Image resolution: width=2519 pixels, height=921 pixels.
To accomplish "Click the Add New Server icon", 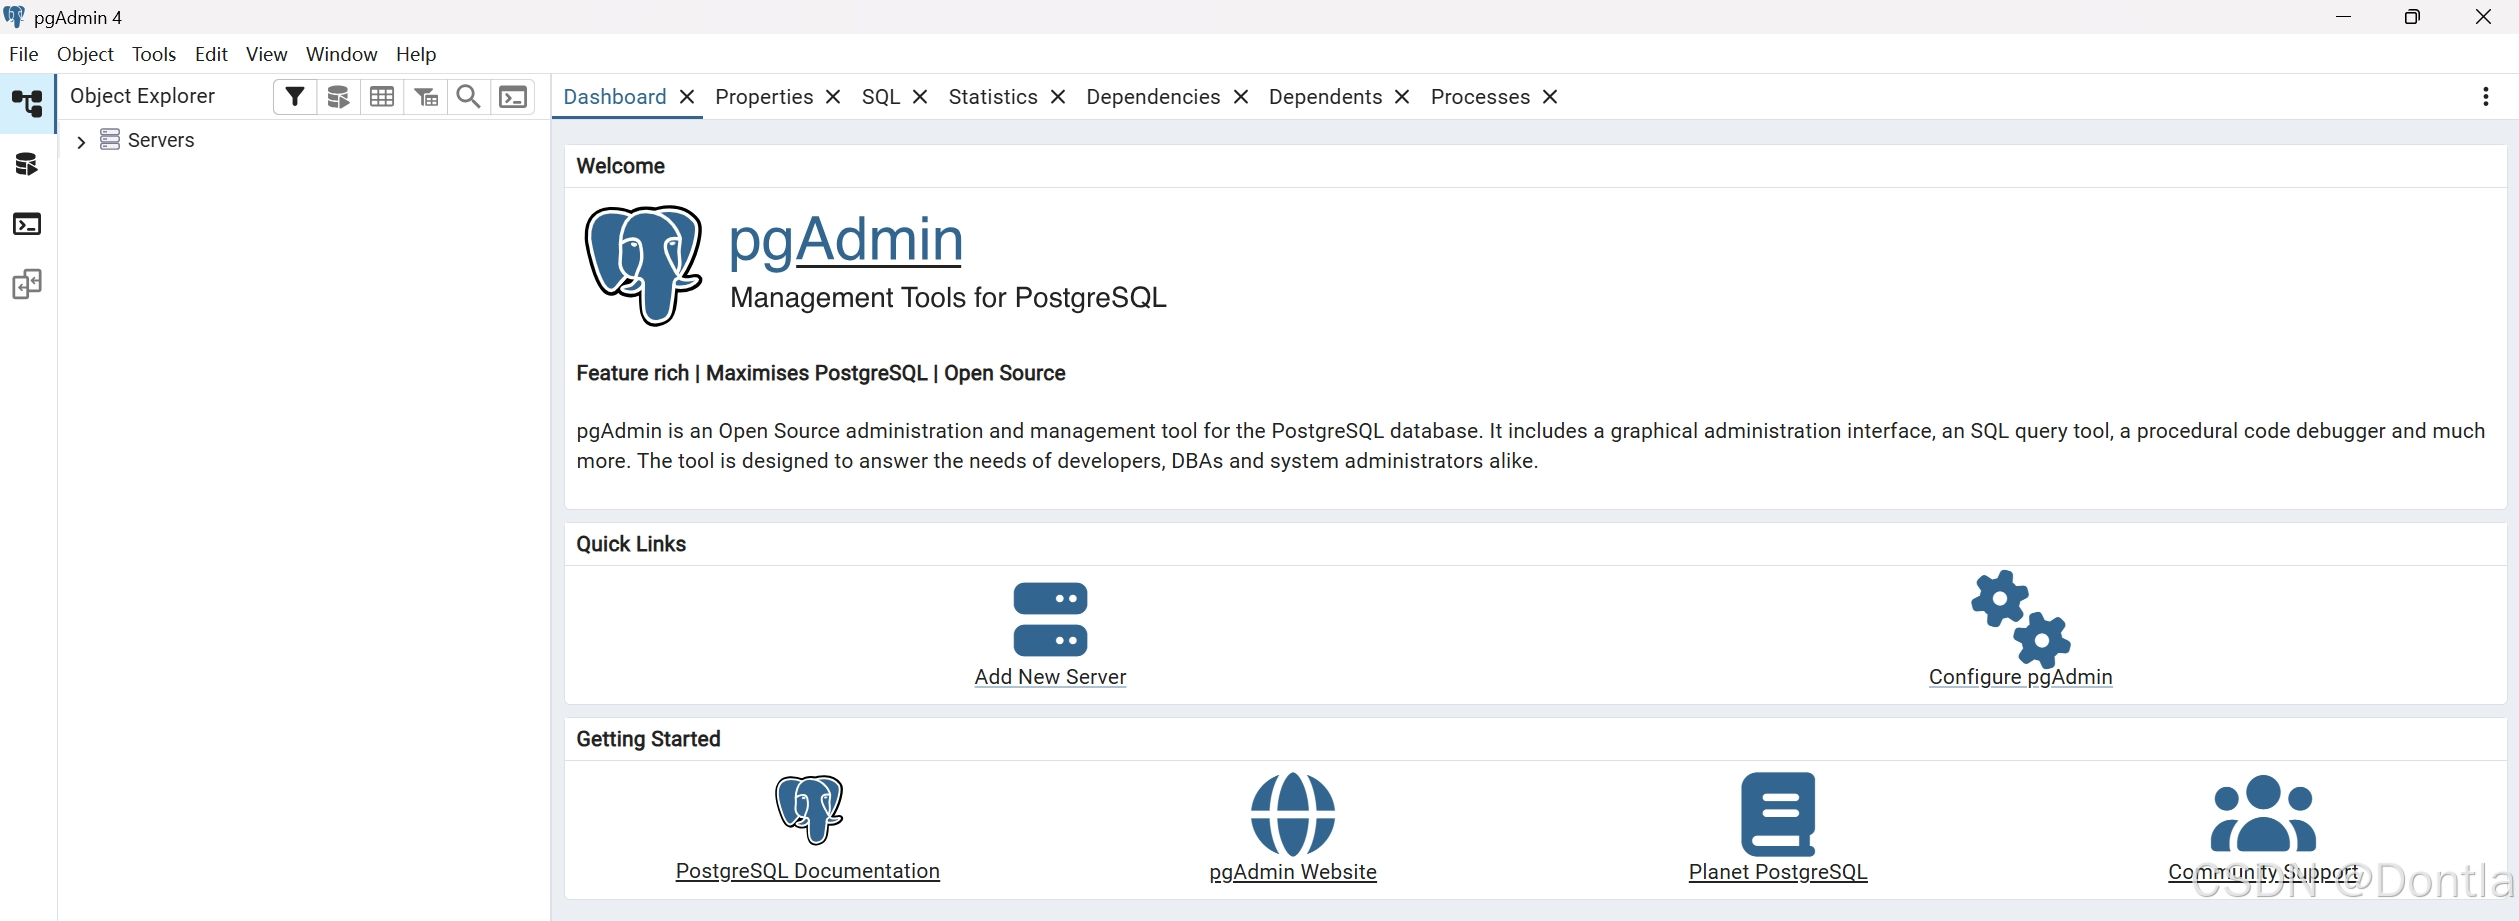I will tap(1050, 619).
